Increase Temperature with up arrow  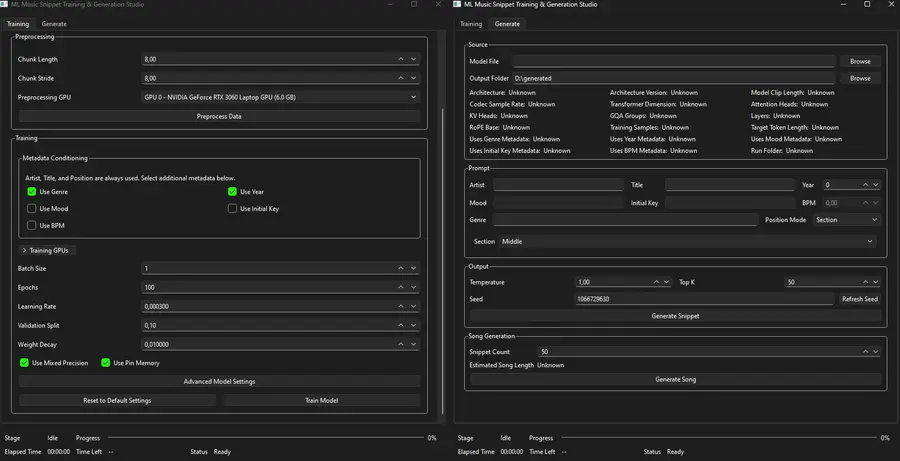point(656,282)
